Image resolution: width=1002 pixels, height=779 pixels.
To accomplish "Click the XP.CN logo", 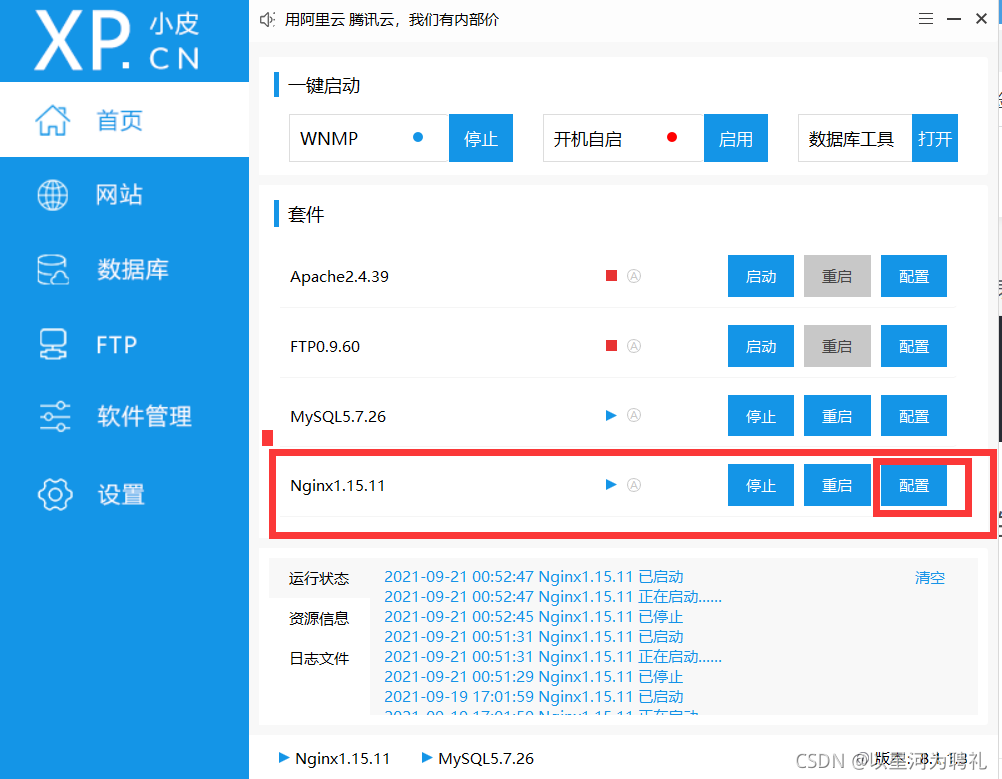I will [118, 40].
